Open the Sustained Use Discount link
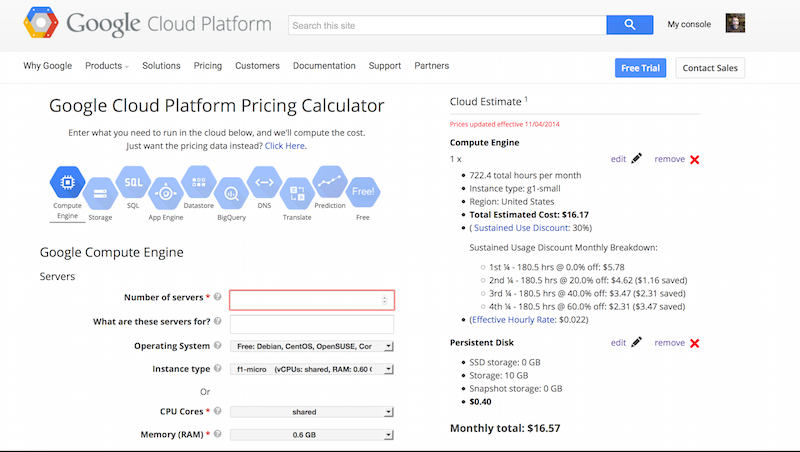Screen dimensions: 800x452 pyautogui.click(x=521, y=228)
